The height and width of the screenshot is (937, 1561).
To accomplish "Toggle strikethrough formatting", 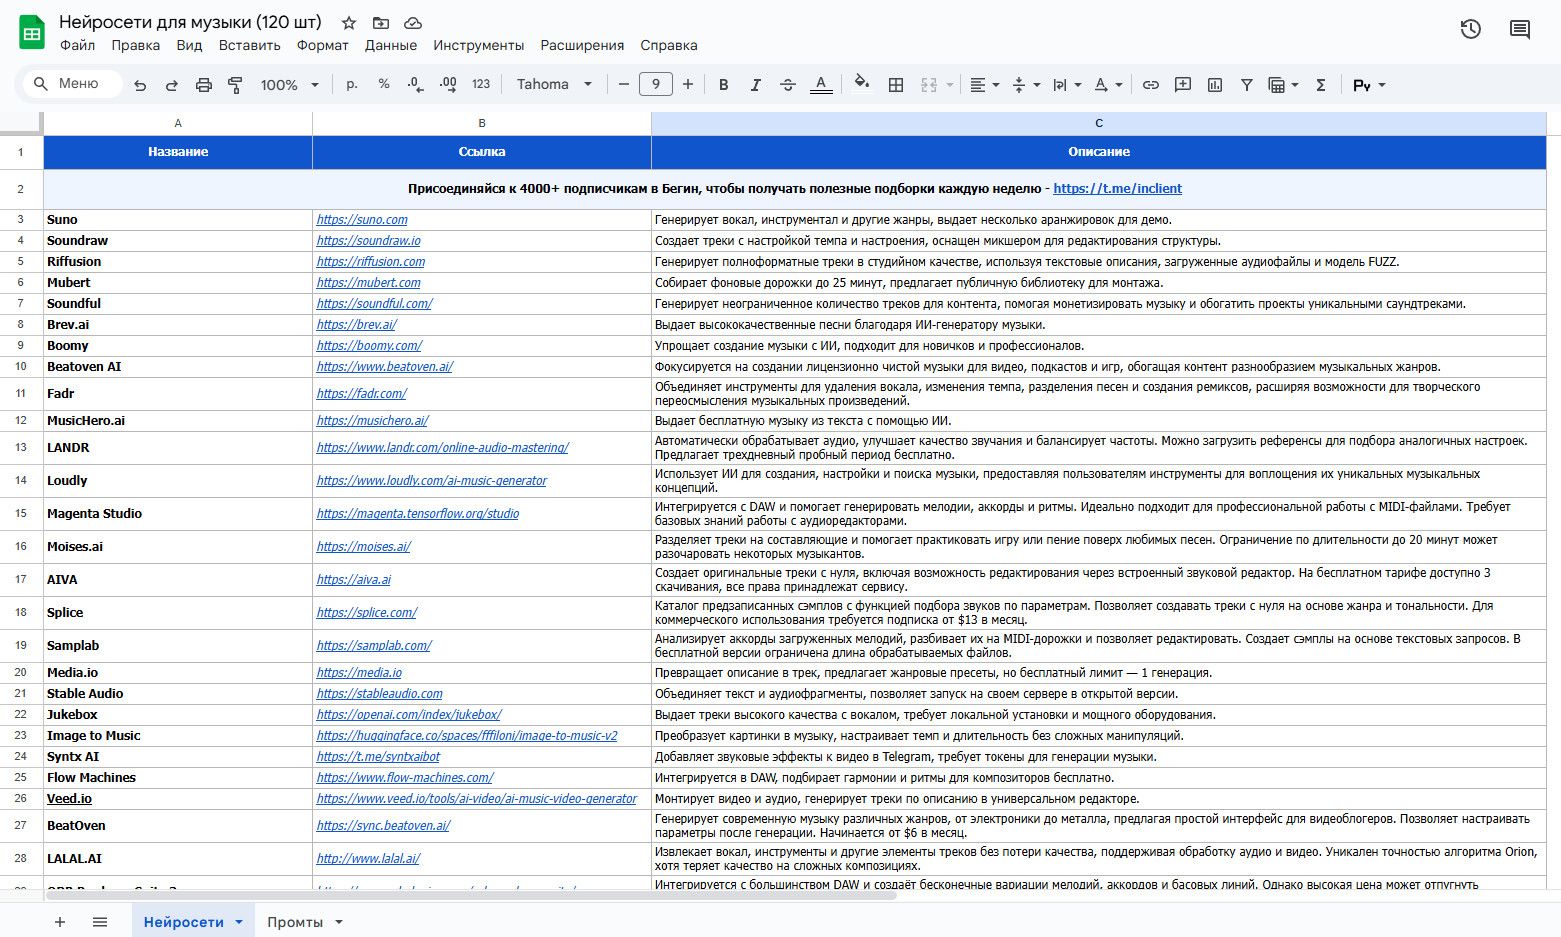I will (x=788, y=85).
